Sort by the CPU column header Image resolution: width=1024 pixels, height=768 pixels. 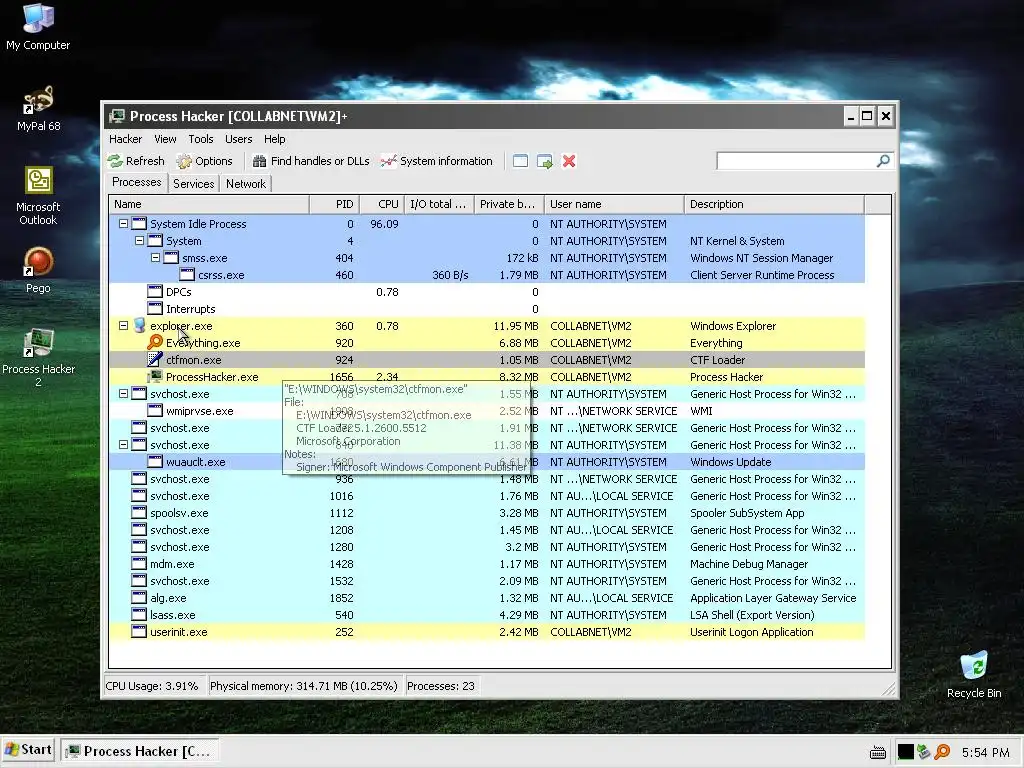(x=382, y=204)
